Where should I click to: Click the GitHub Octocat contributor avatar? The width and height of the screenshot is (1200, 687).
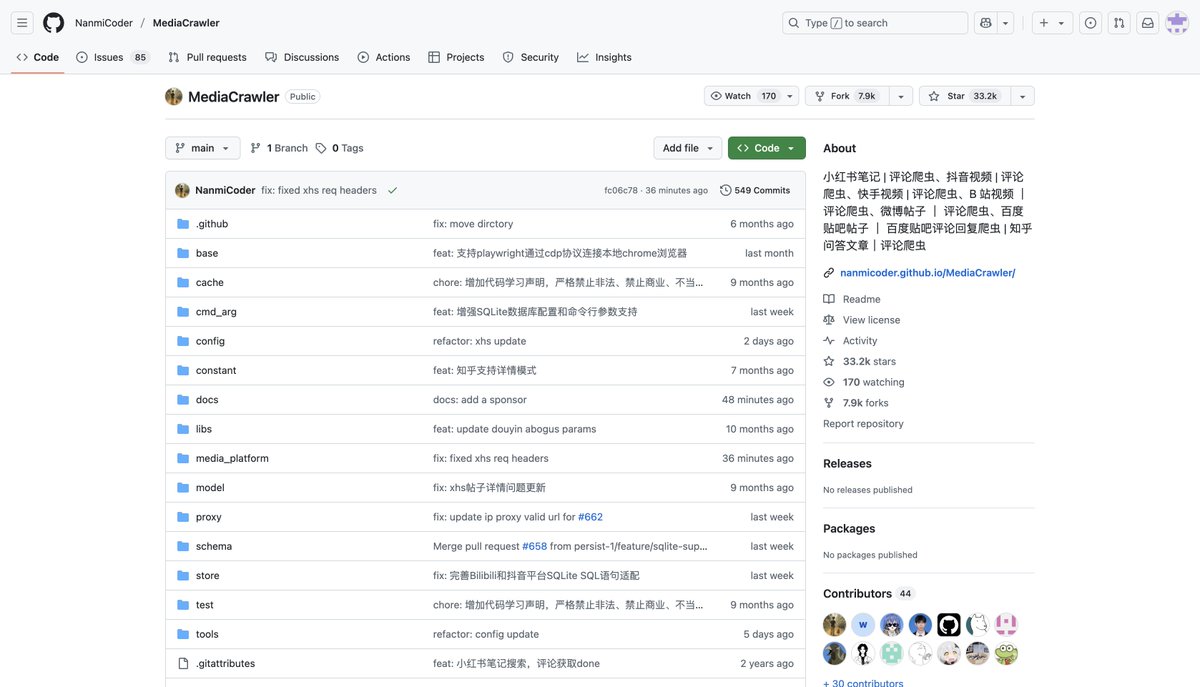[x=949, y=625]
